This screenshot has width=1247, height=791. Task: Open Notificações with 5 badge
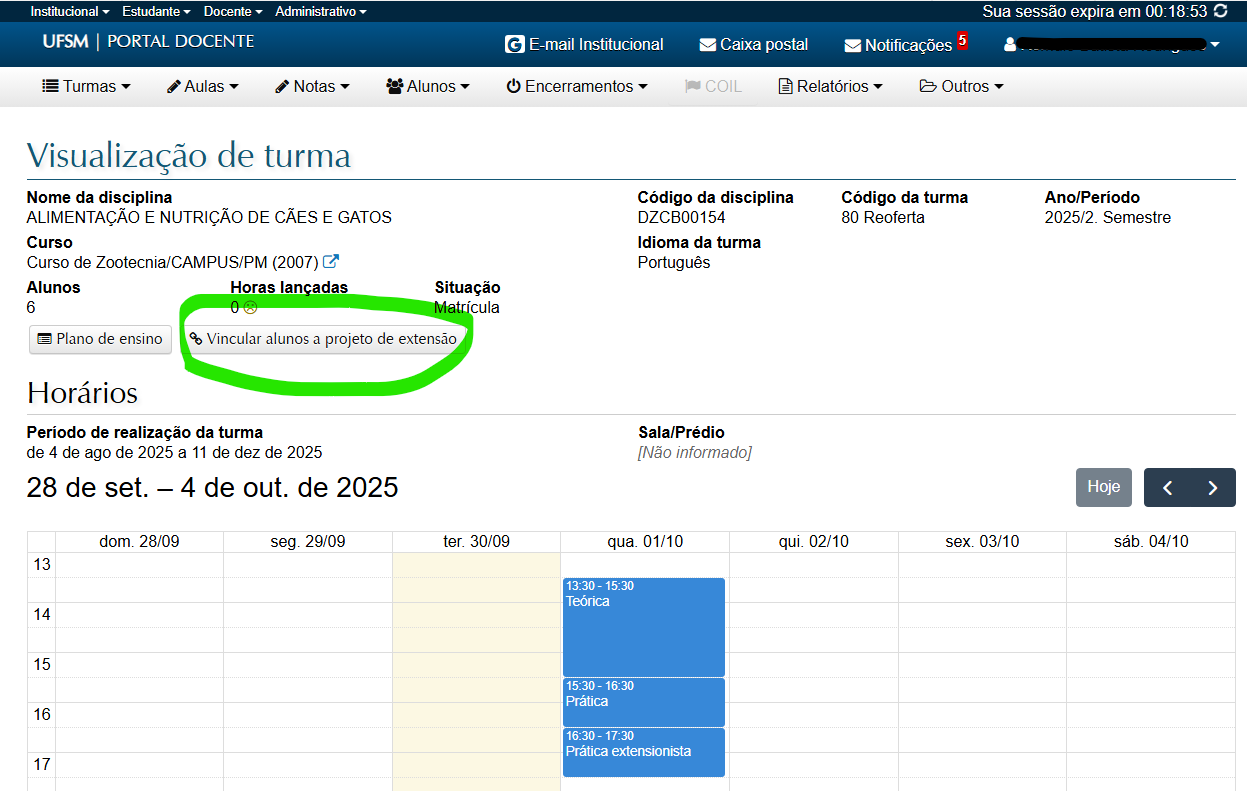(x=898, y=45)
